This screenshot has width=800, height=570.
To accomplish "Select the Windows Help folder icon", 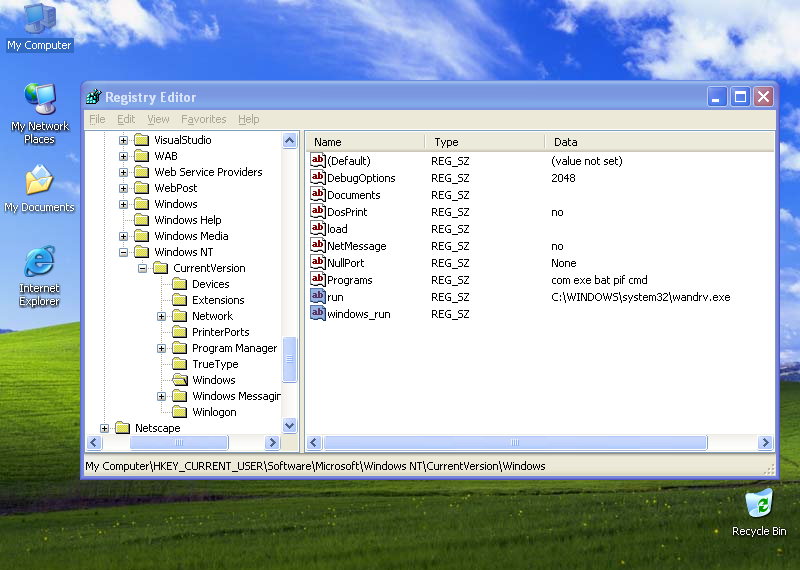I will click(x=141, y=220).
